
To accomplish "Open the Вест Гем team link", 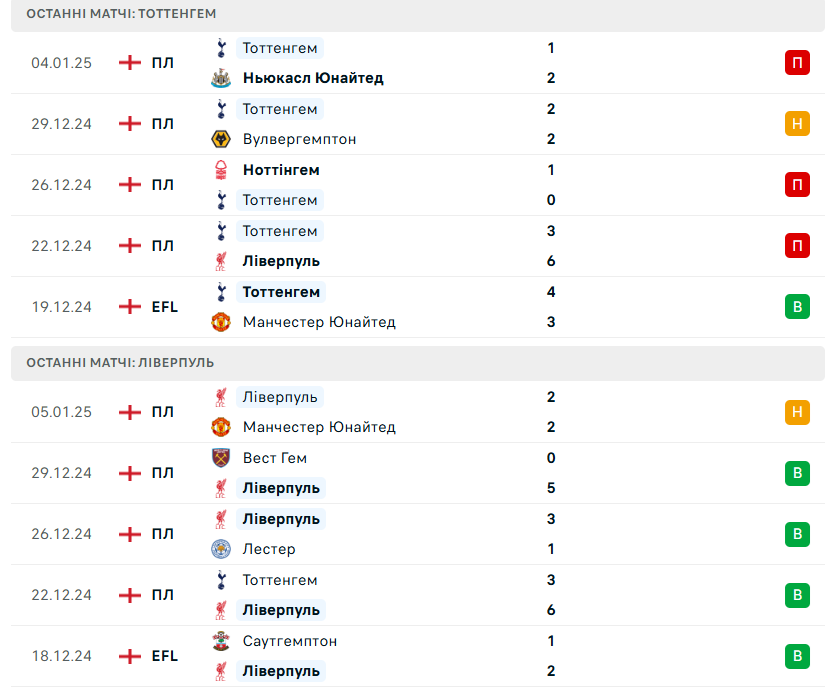I will click(x=275, y=458).
